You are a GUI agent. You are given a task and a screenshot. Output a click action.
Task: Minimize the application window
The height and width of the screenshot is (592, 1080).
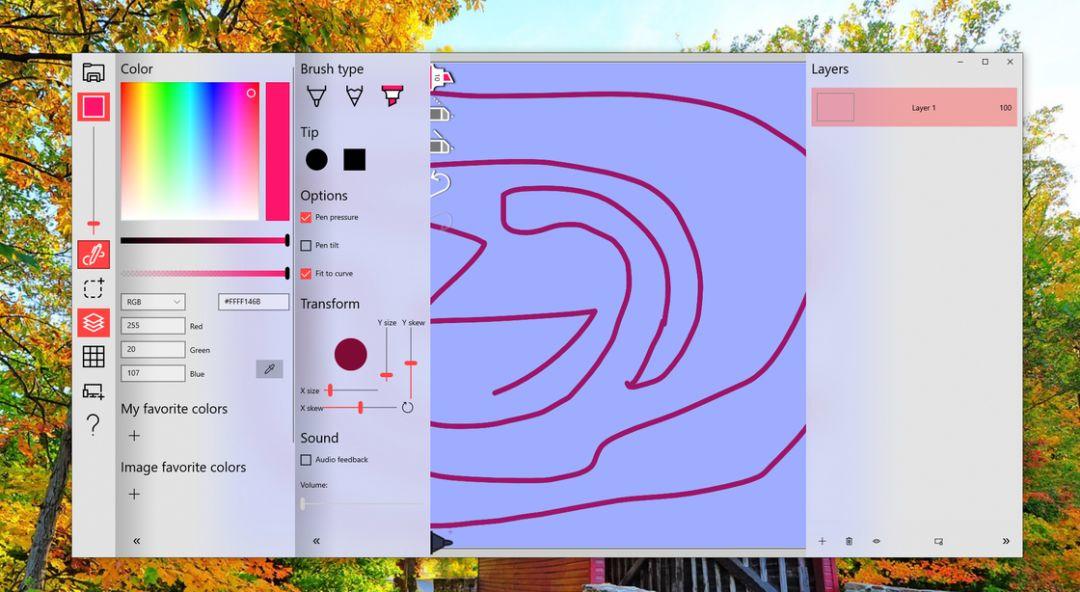961,62
